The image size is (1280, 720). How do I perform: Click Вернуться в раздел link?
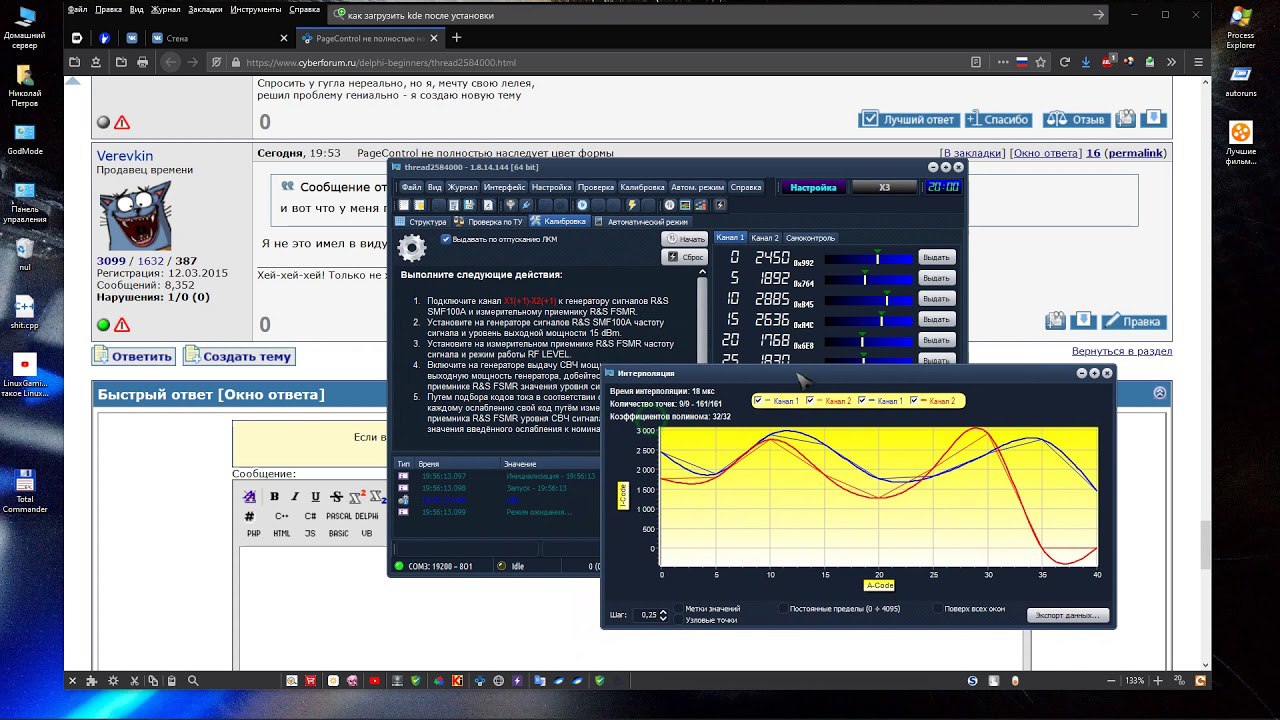pos(1122,351)
